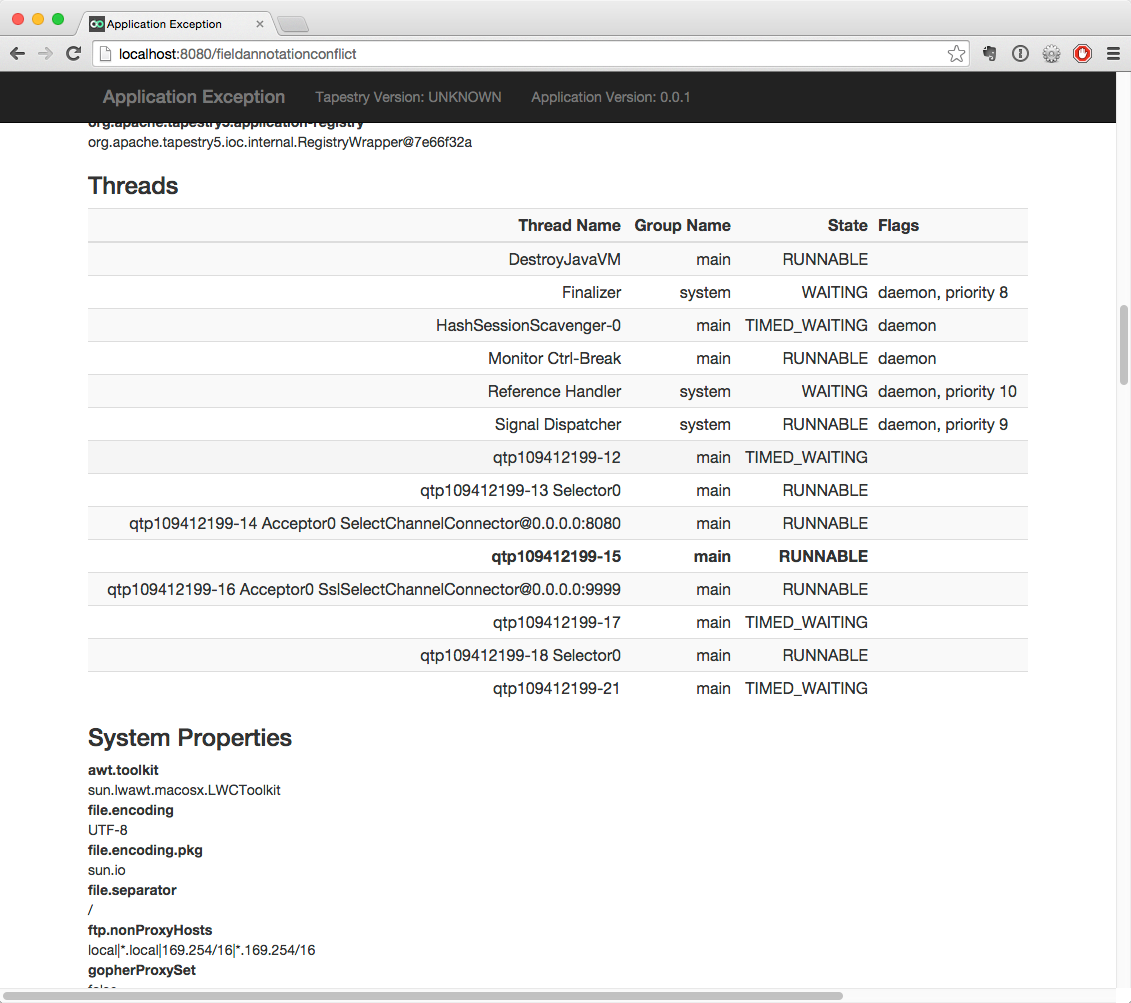Open the Evernote elephant extension

pyautogui.click(x=989, y=54)
